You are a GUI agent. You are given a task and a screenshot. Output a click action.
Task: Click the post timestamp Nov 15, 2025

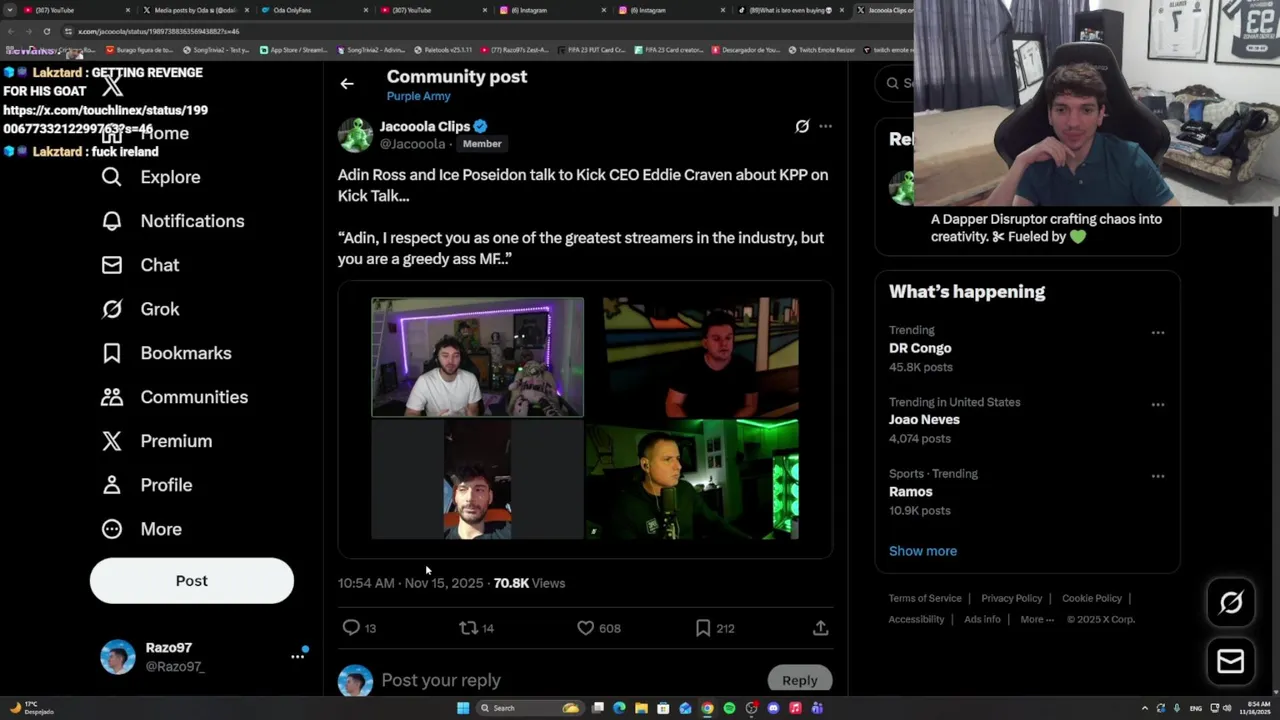coord(443,583)
